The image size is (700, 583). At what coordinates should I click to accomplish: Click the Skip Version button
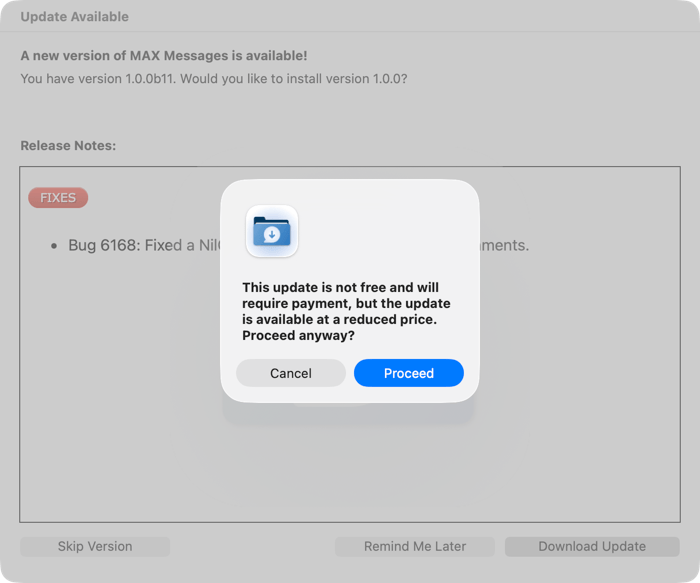click(x=95, y=546)
